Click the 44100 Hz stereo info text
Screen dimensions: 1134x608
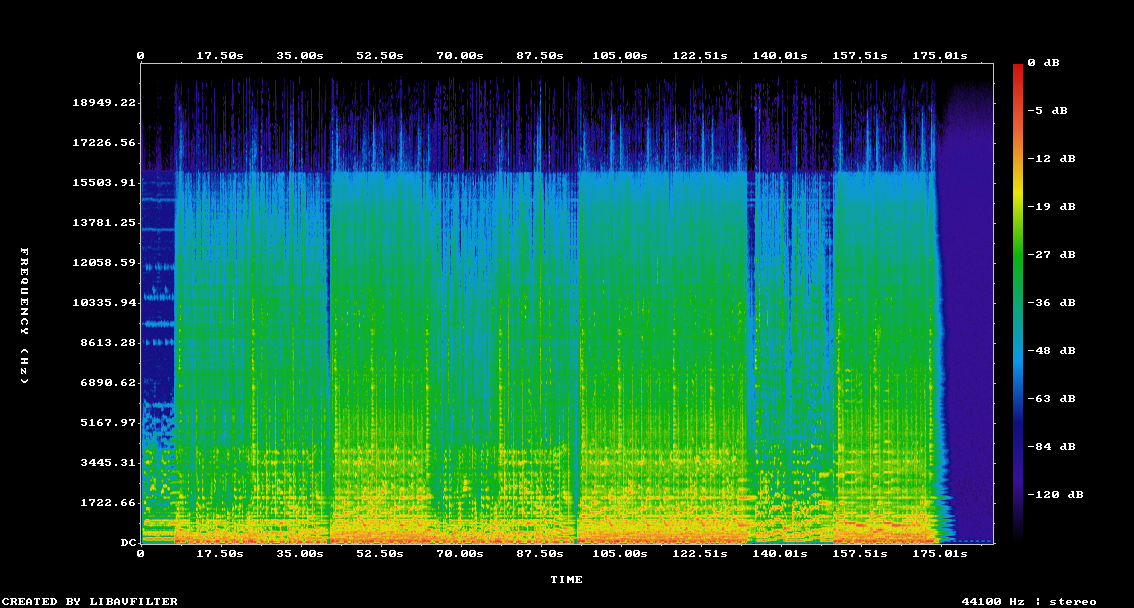[x=1029, y=601]
